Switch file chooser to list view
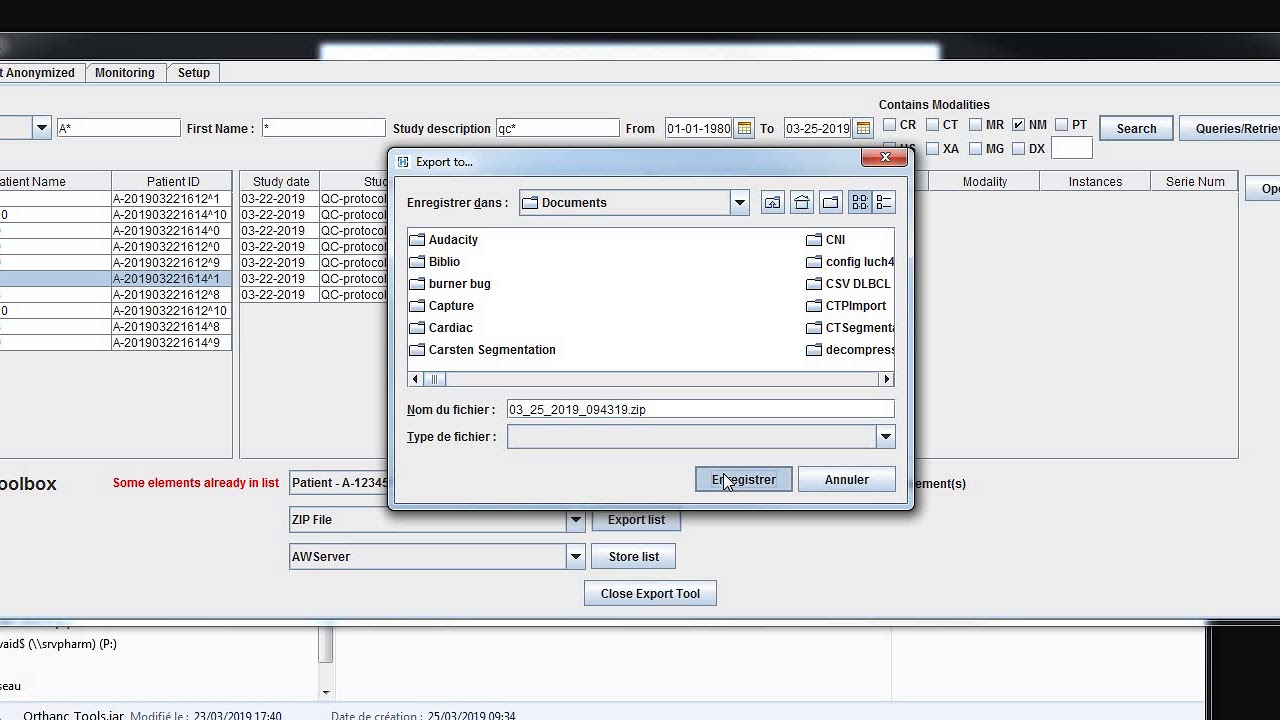1280x720 pixels. click(x=860, y=203)
